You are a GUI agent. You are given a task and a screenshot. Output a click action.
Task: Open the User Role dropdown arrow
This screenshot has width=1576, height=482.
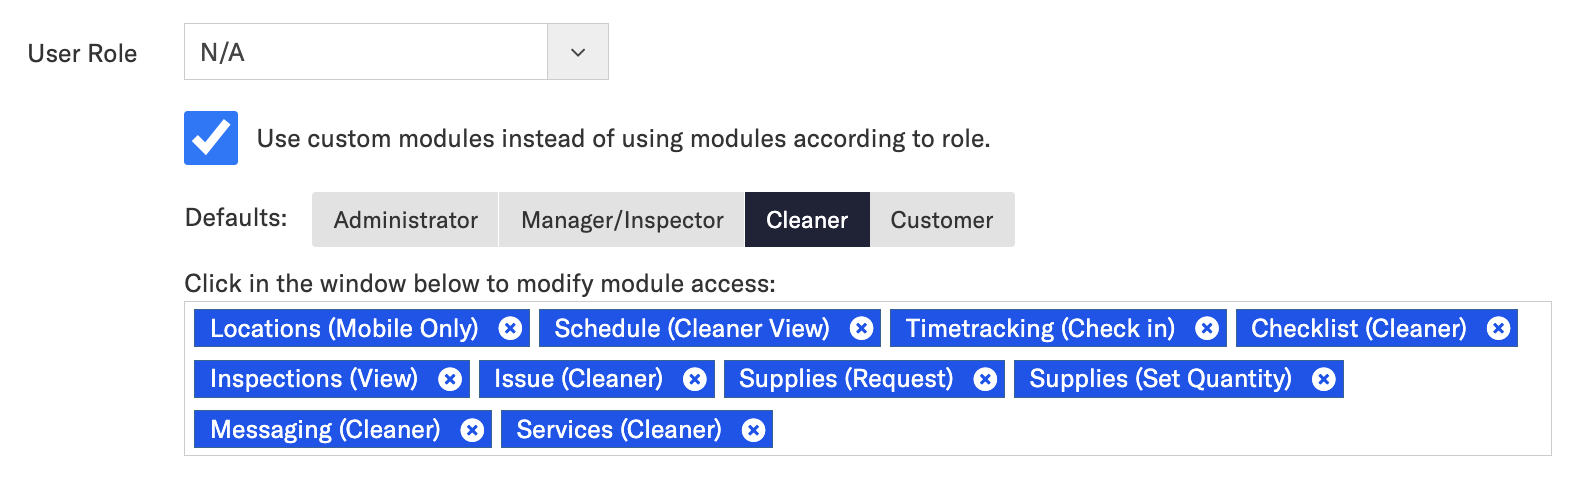578,52
